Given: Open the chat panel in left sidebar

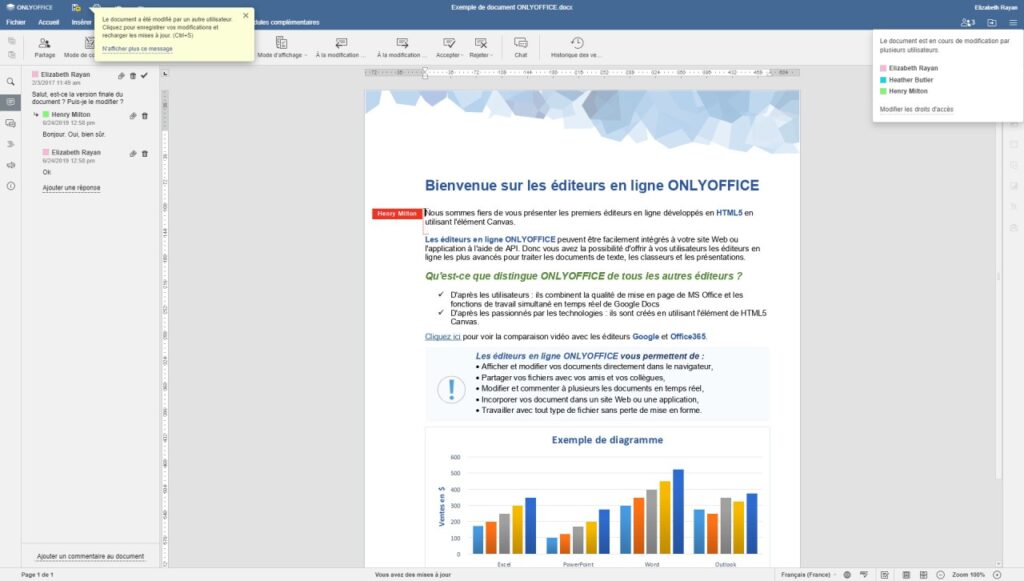Looking at the screenshot, I should [10, 123].
